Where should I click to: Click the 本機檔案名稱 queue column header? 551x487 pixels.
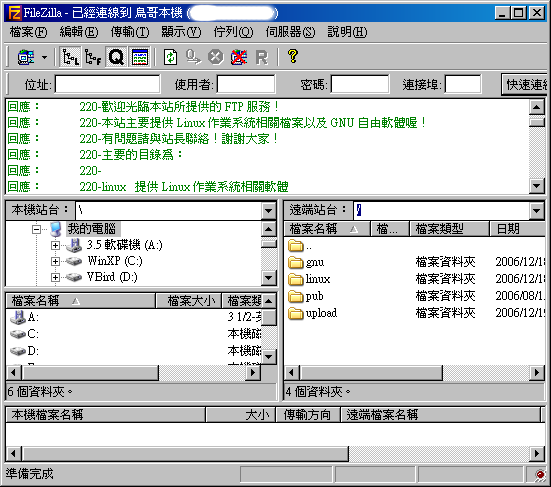105,415
